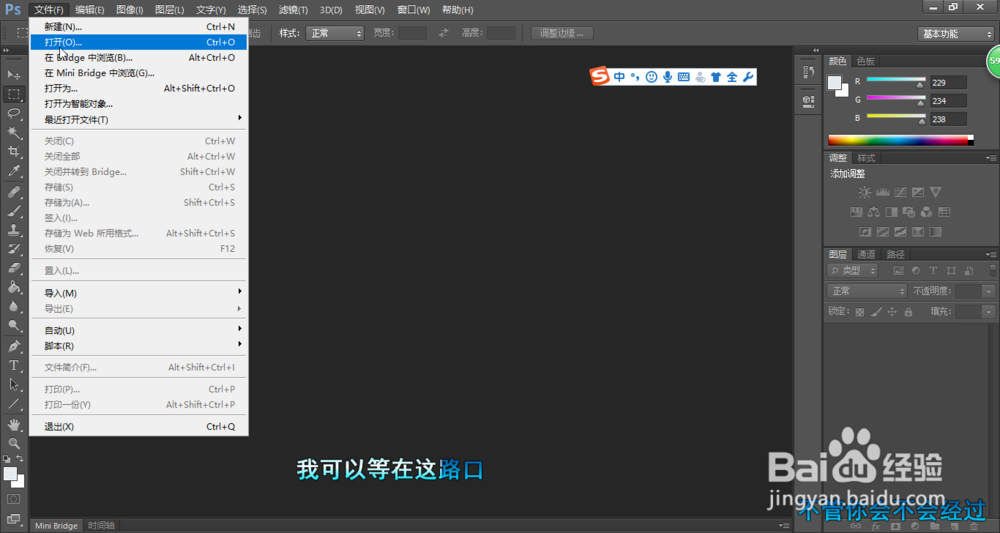Screen dimensions: 1000x533
Task: Open the 3D panel icon
Action: pos(808,101)
